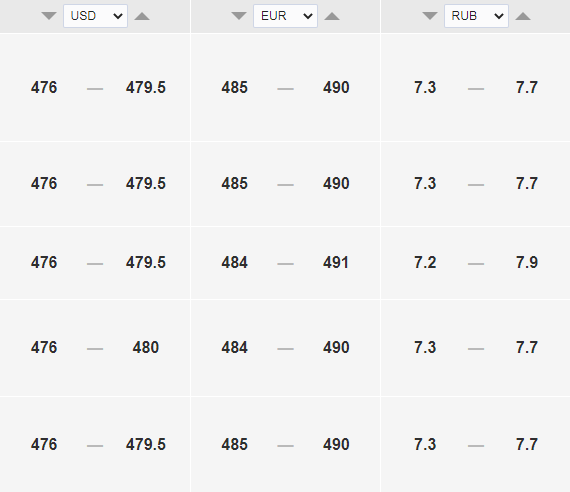Image resolution: width=570 pixels, height=492 pixels.
Task: Open the EUR currency dropdown
Action: click(285, 16)
